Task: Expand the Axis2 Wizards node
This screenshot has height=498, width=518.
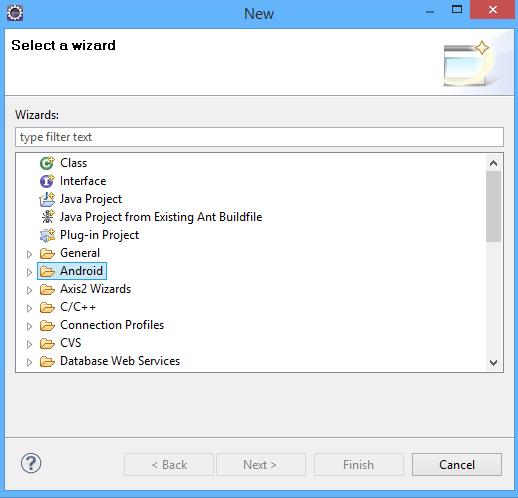Action: pos(29,290)
